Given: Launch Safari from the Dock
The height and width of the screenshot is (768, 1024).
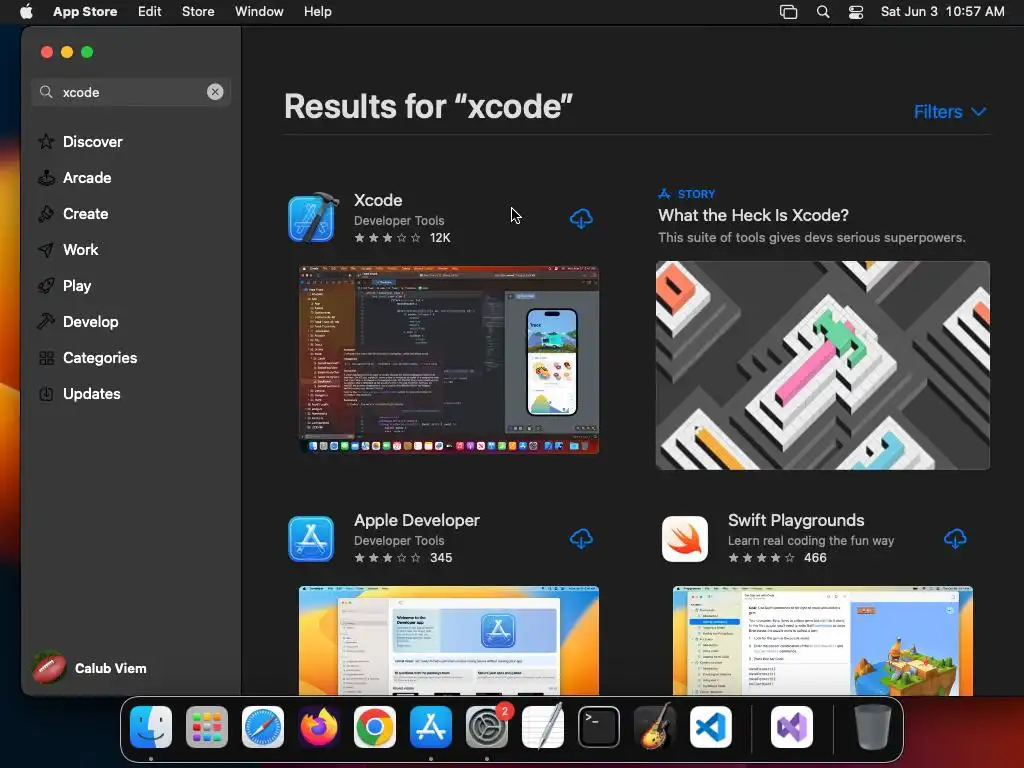Looking at the screenshot, I should coord(263,727).
